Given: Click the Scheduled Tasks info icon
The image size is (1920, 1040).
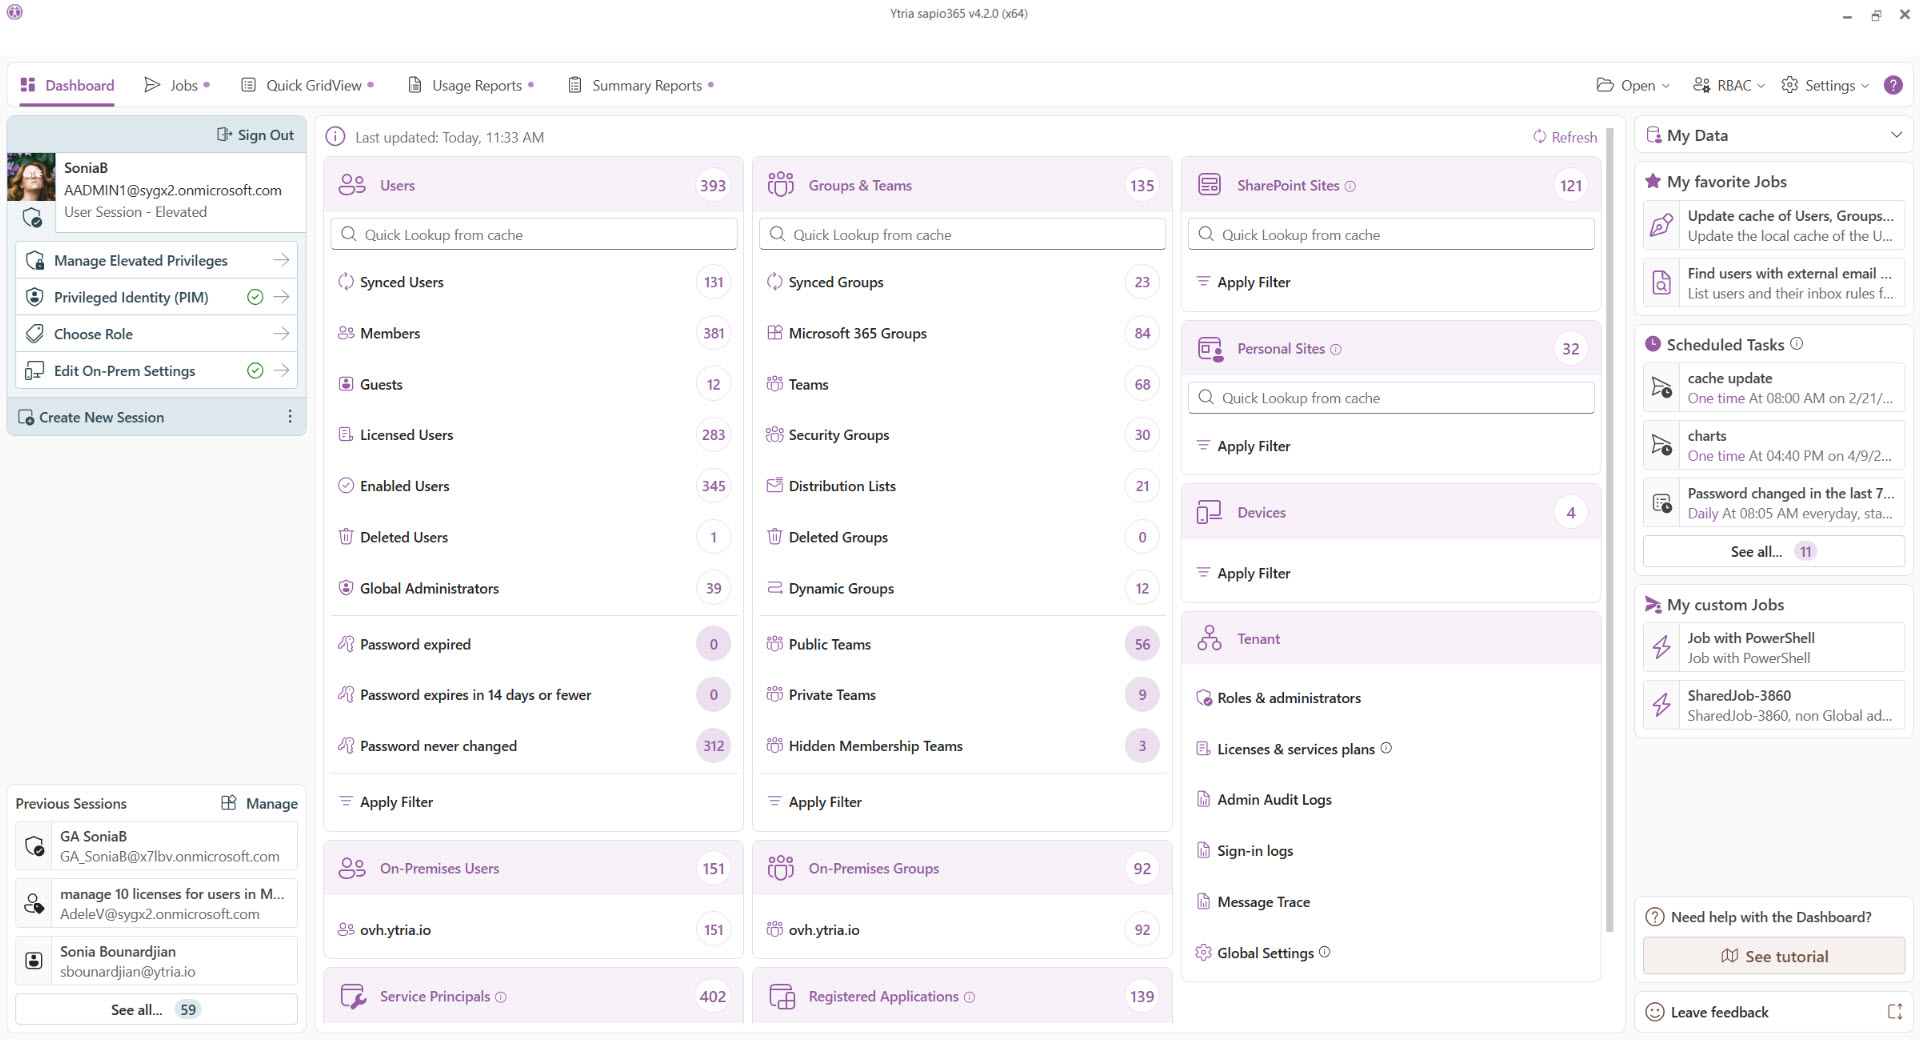Looking at the screenshot, I should point(1797,343).
